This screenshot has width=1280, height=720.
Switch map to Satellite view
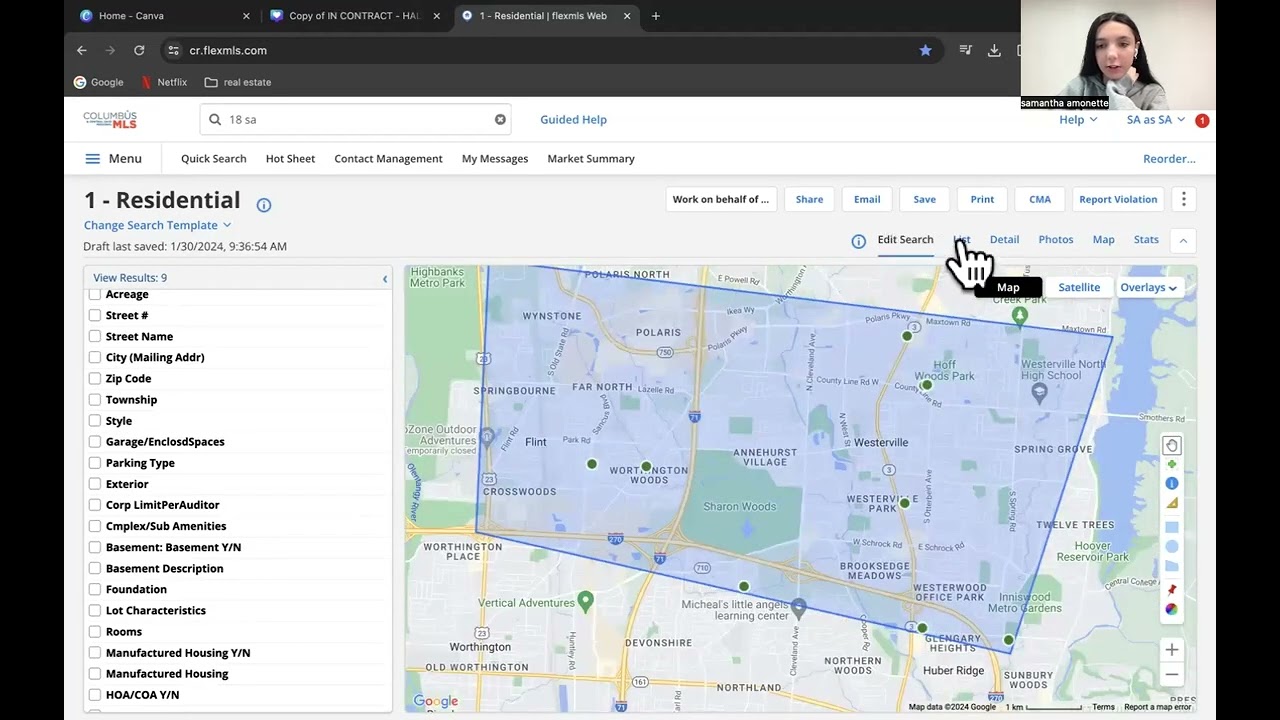(x=1079, y=288)
